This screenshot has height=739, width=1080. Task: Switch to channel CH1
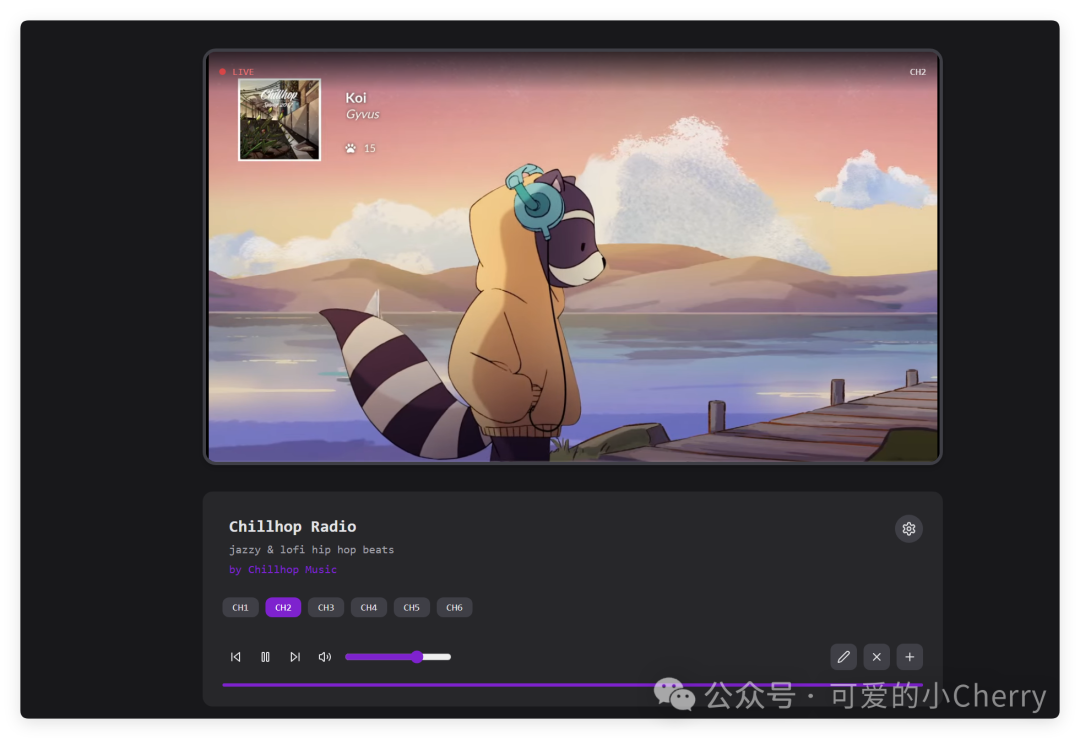pyautogui.click(x=240, y=607)
